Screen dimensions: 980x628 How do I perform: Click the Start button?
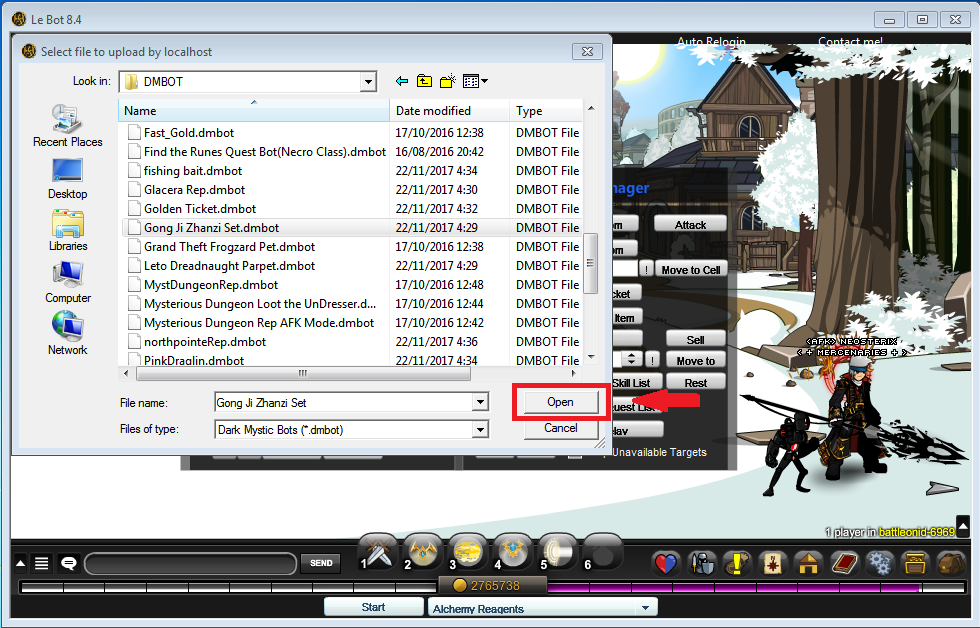coord(374,607)
